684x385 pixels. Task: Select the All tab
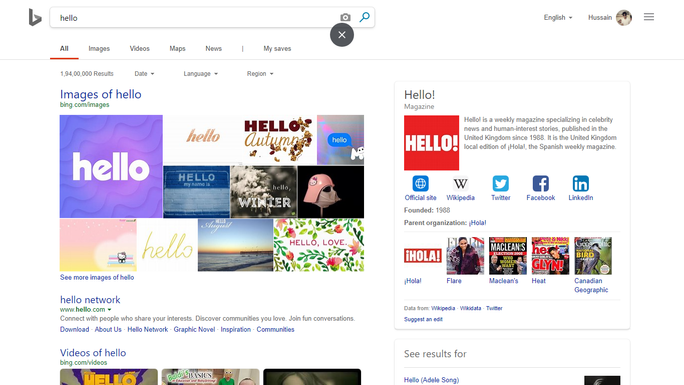[x=64, y=48]
